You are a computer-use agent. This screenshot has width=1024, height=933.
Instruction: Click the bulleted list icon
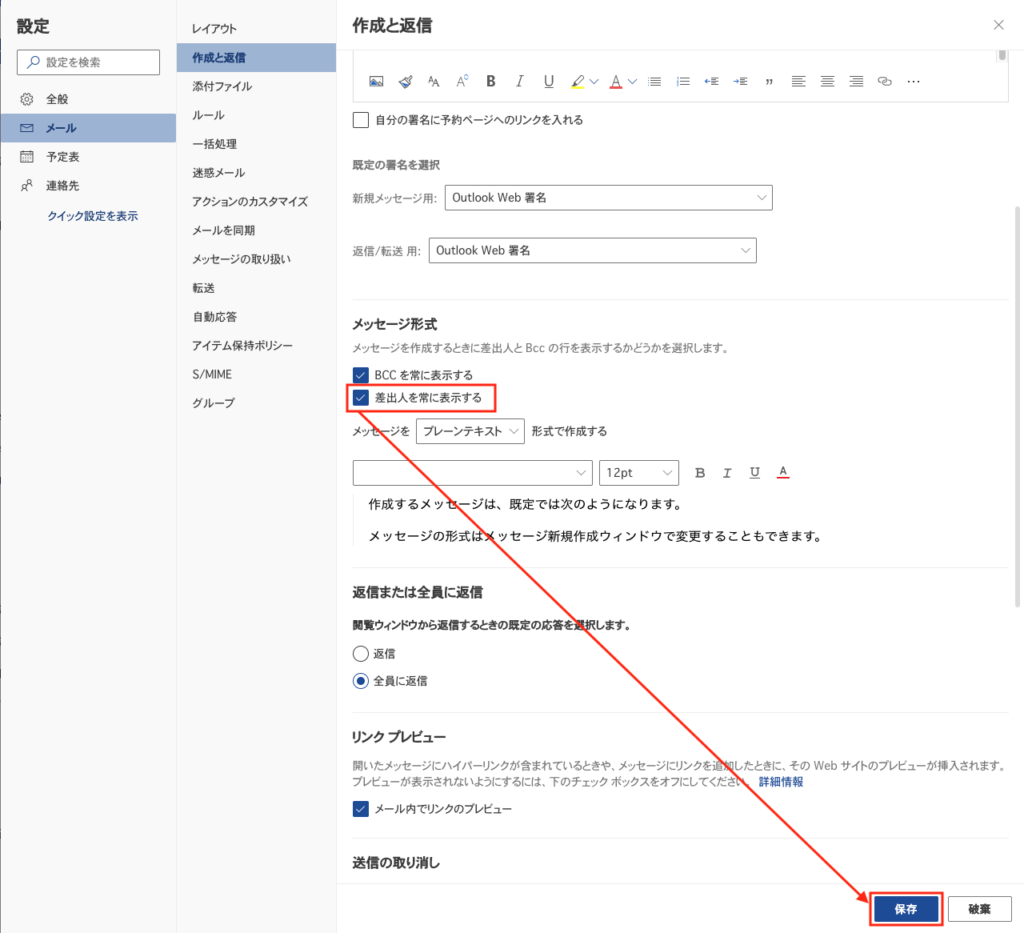click(x=654, y=81)
